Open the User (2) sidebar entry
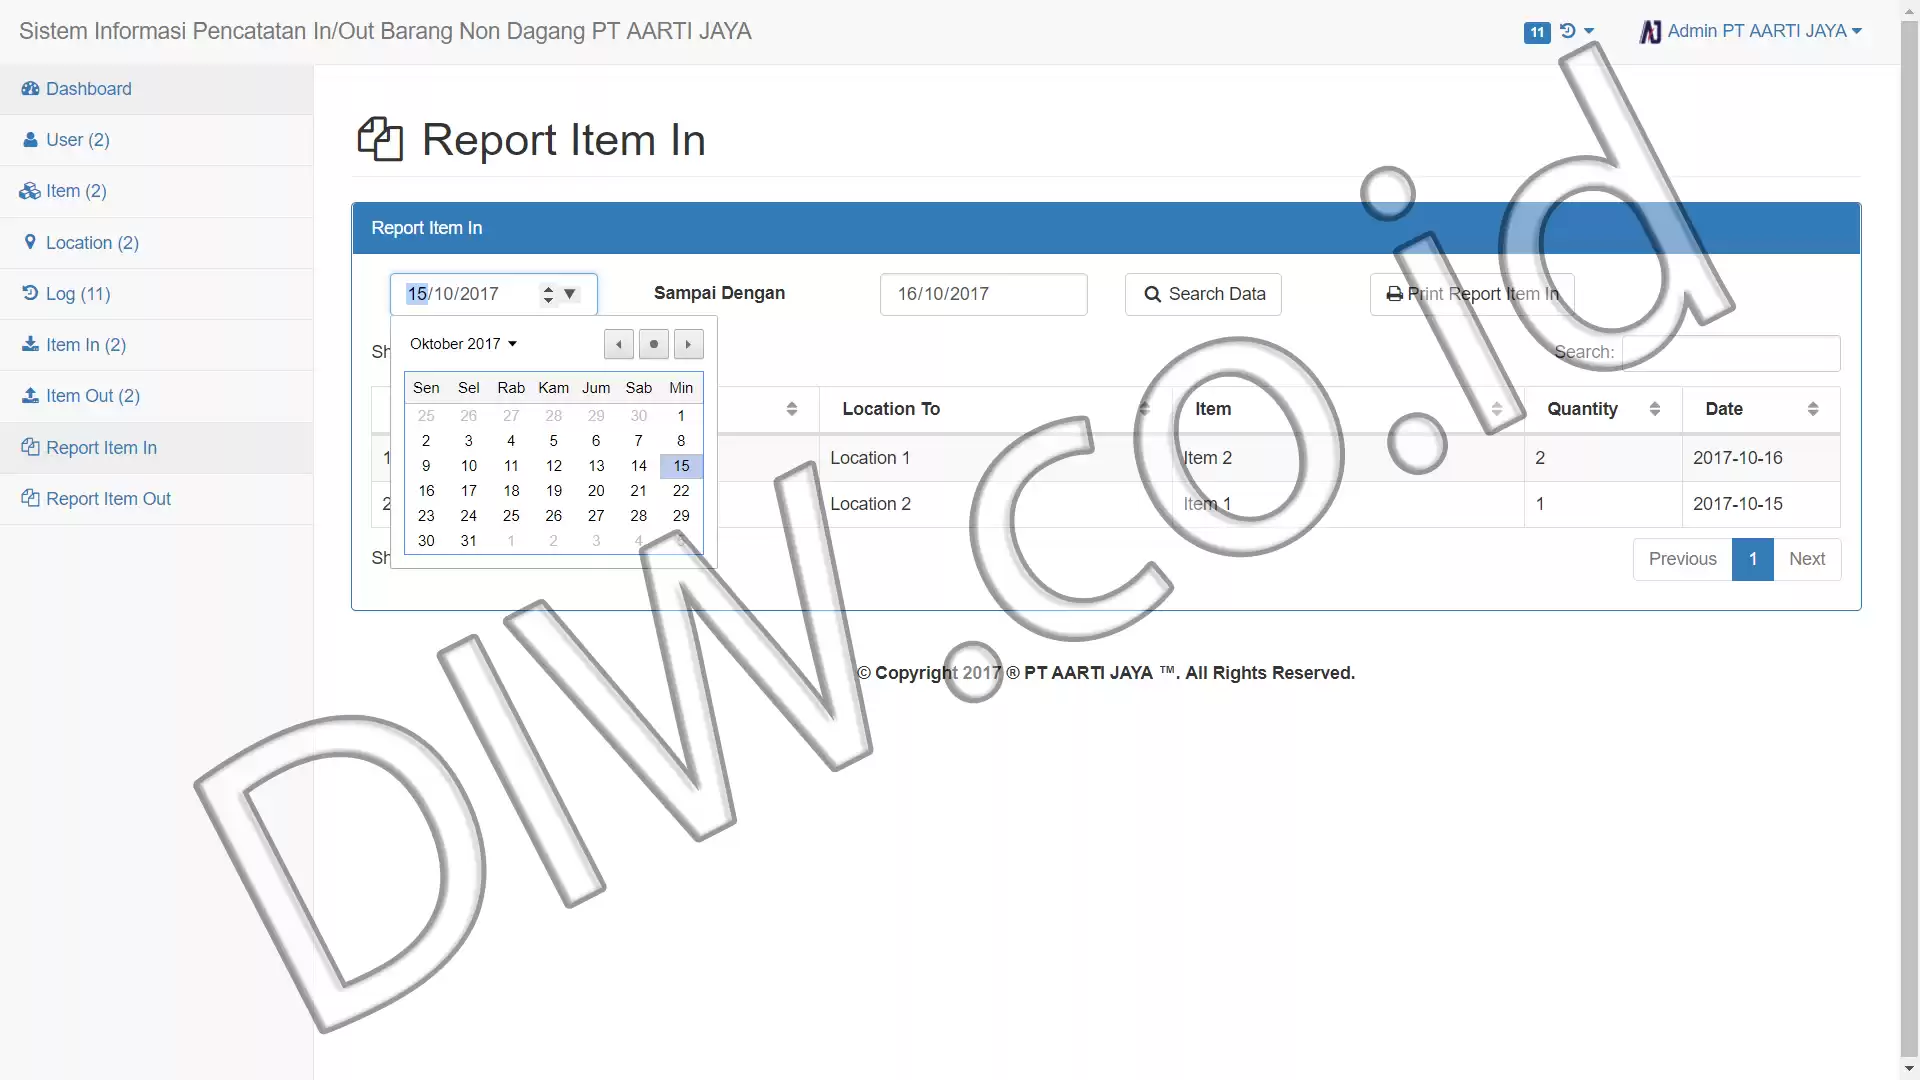This screenshot has height=1080, width=1920. (156, 140)
